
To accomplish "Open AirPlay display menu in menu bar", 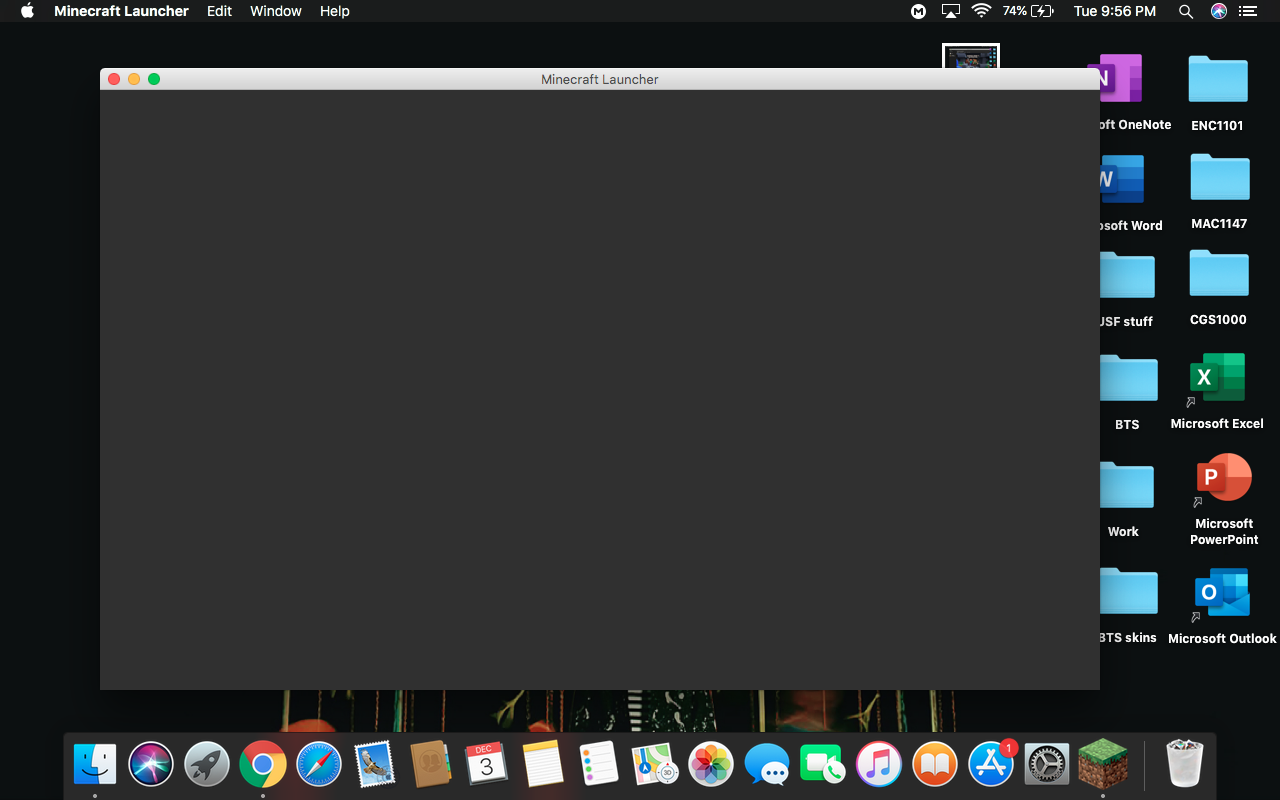I will click(x=950, y=11).
